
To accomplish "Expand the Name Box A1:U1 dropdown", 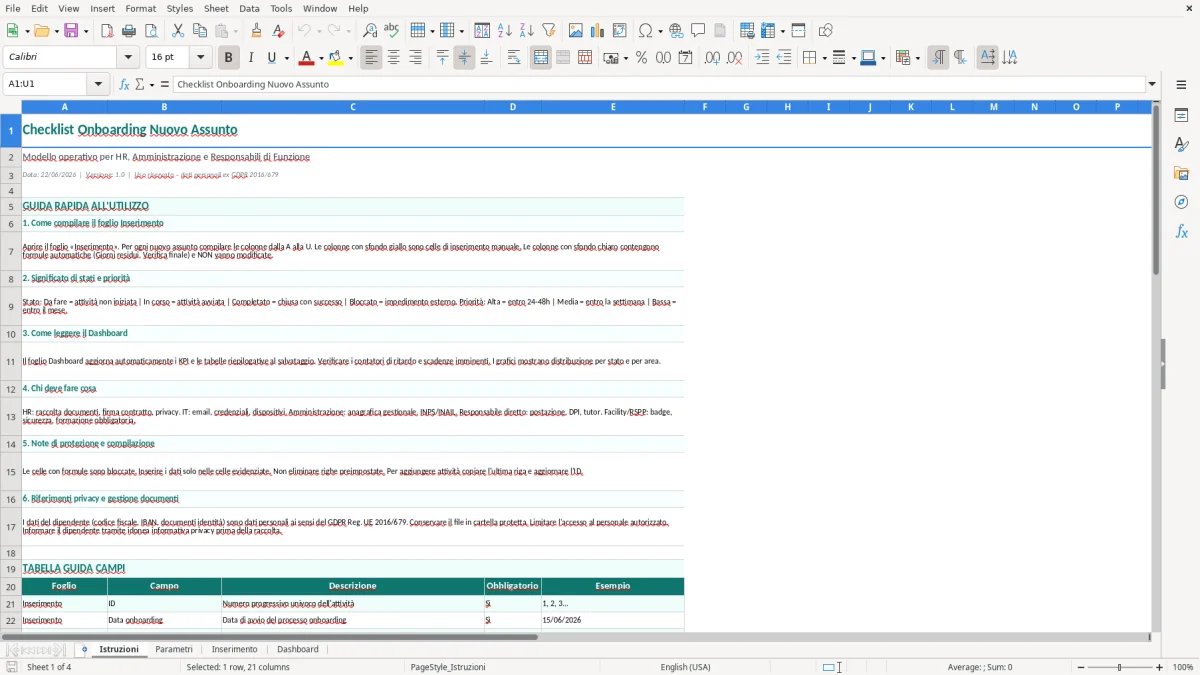I will coord(98,84).
